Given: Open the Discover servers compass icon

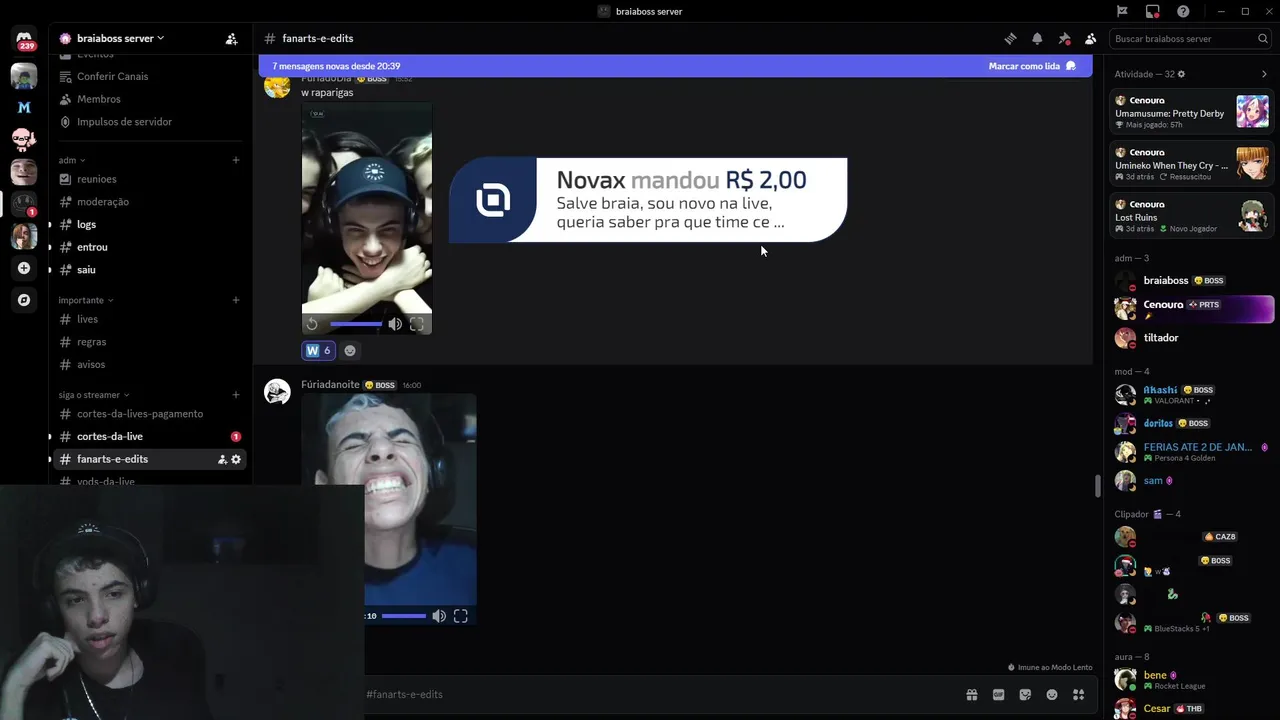Looking at the screenshot, I should click(24, 300).
